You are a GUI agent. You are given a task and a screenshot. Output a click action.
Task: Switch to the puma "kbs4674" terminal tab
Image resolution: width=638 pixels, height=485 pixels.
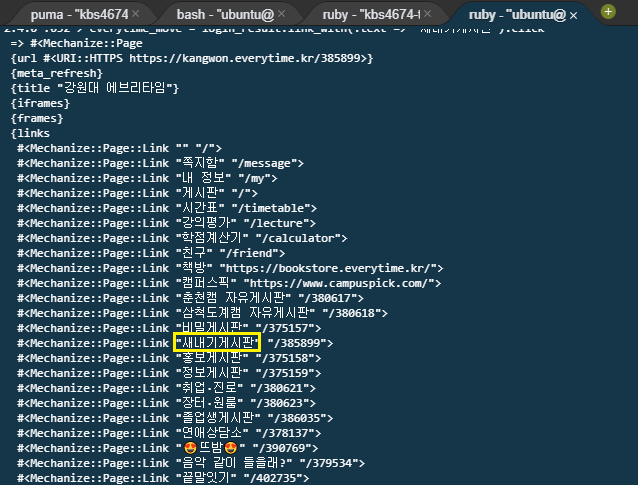click(79, 15)
